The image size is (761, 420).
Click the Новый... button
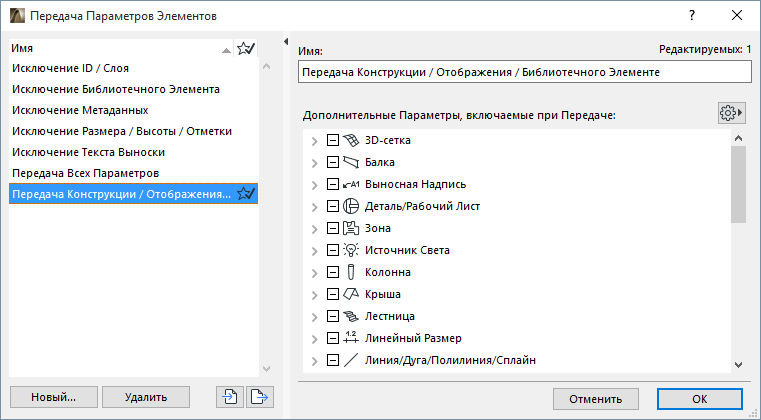pyautogui.click(x=53, y=397)
